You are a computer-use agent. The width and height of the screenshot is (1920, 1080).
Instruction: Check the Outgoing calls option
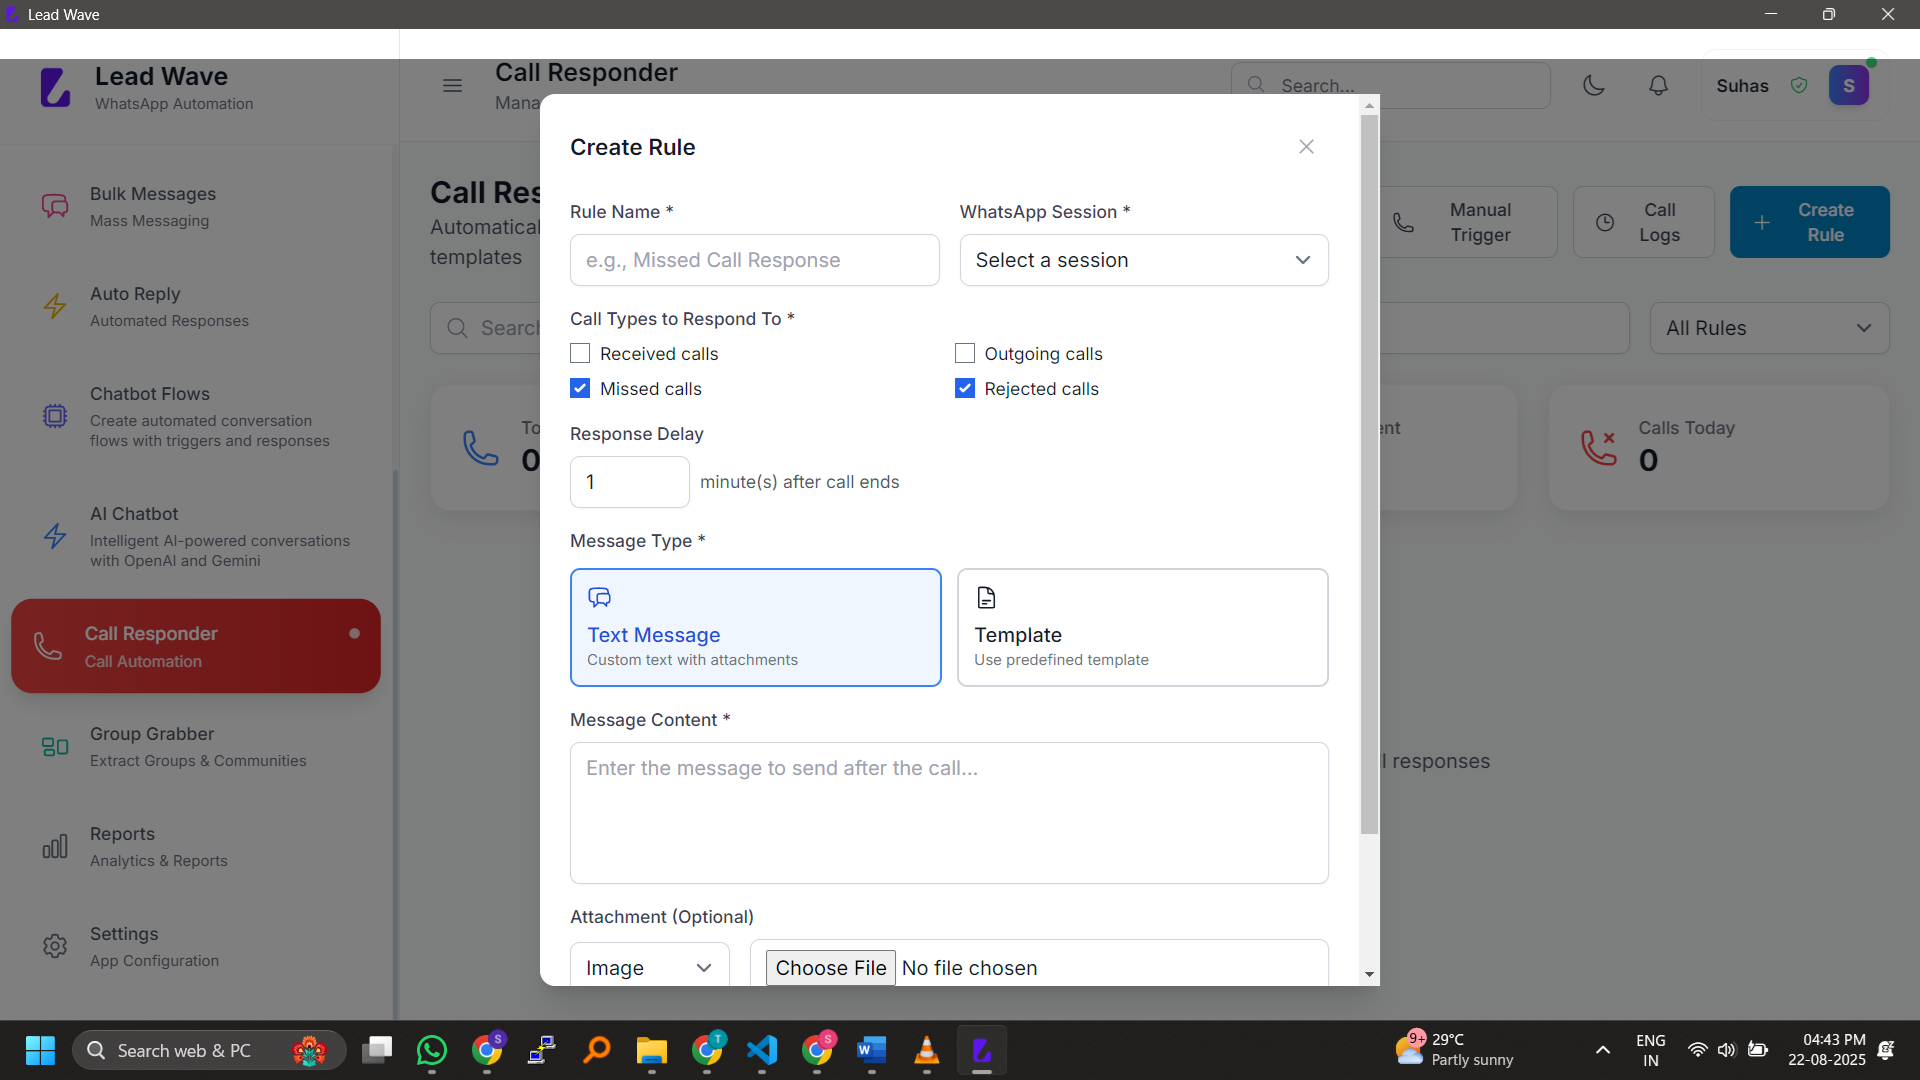click(x=965, y=354)
